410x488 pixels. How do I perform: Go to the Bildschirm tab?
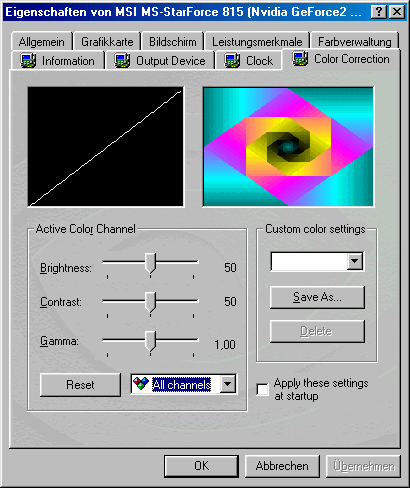tap(172, 42)
